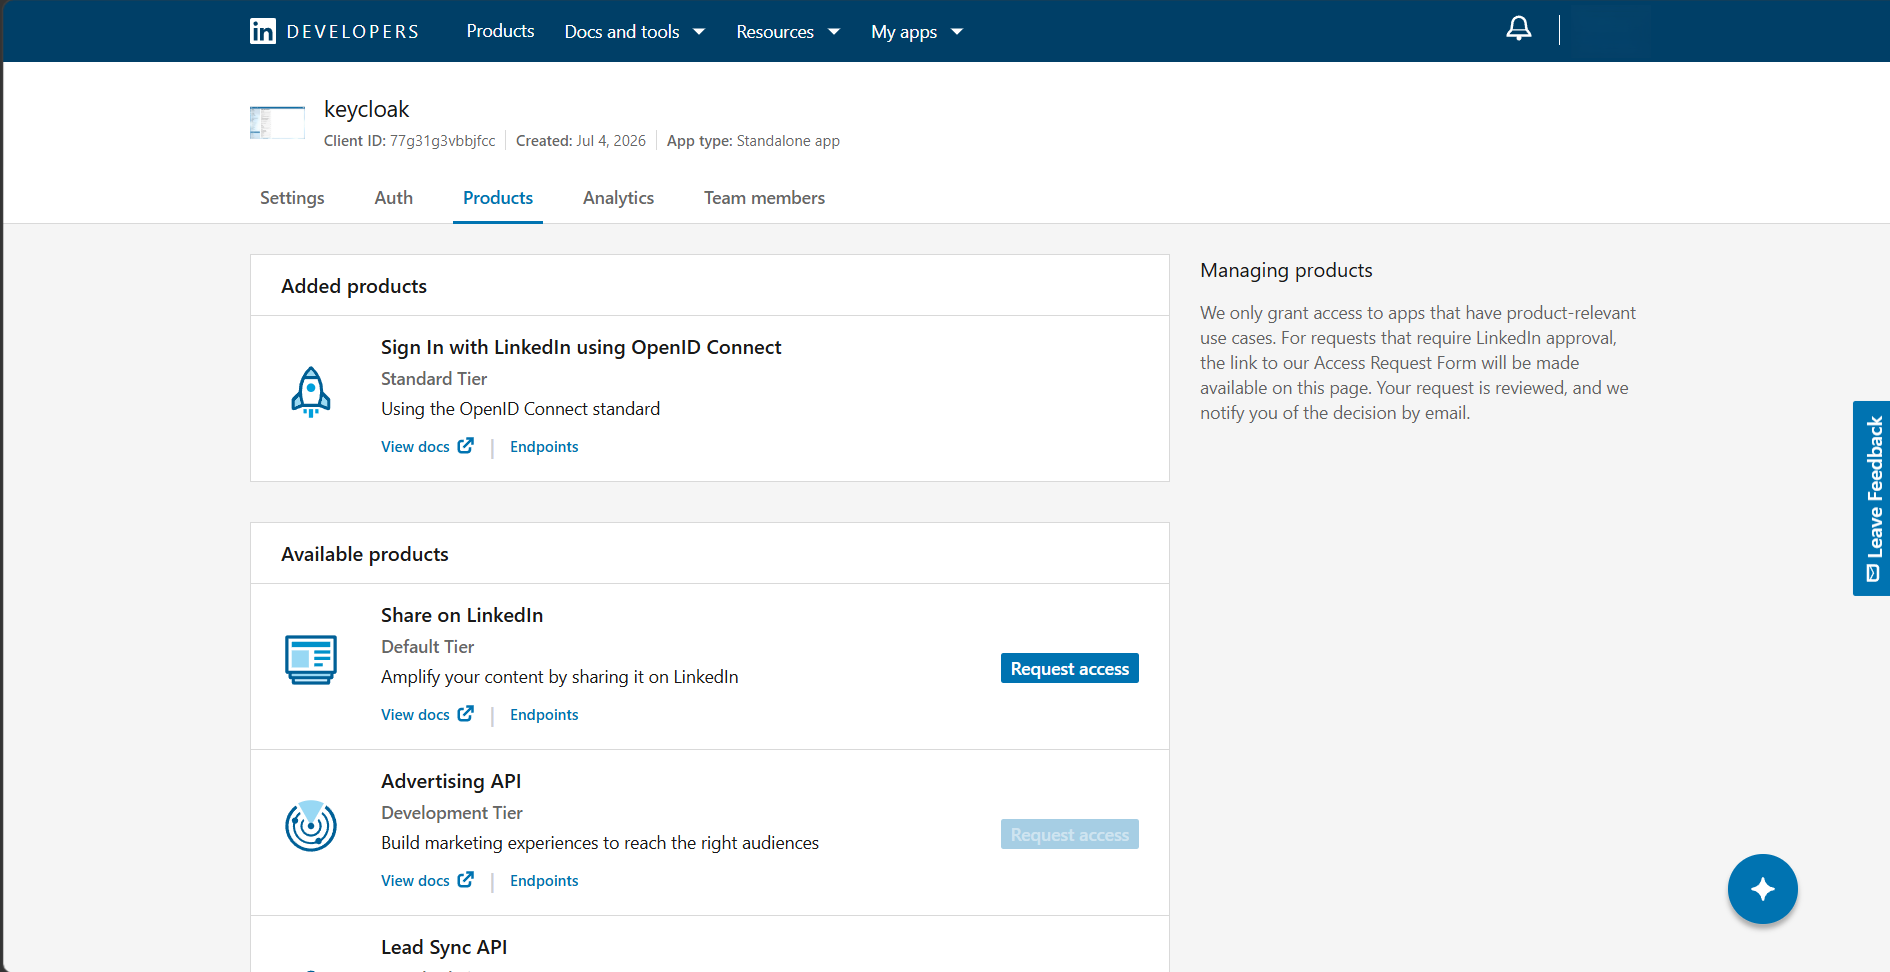Screen dimensions: 1890x972
Task: Click the Managing products heading
Action: pyautogui.click(x=1286, y=270)
